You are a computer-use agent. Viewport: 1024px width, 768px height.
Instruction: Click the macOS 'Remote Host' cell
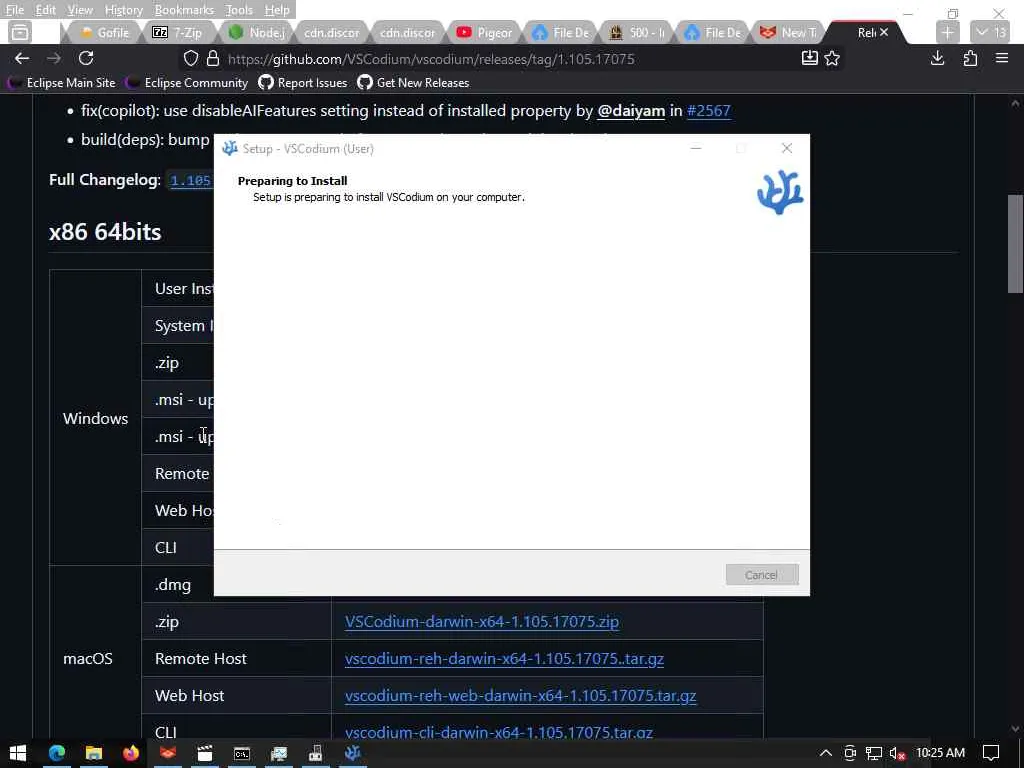click(x=236, y=658)
